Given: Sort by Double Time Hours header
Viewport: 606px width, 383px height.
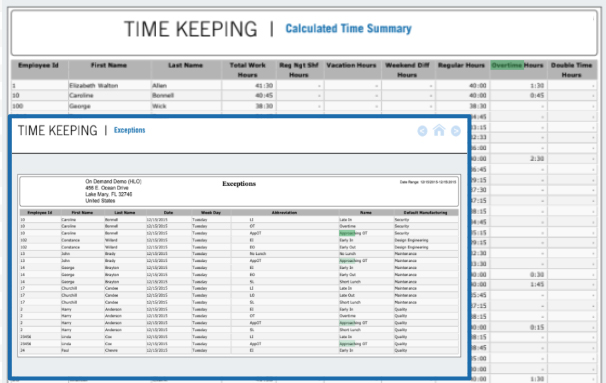Looking at the screenshot, I should click(x=571, y=70).
